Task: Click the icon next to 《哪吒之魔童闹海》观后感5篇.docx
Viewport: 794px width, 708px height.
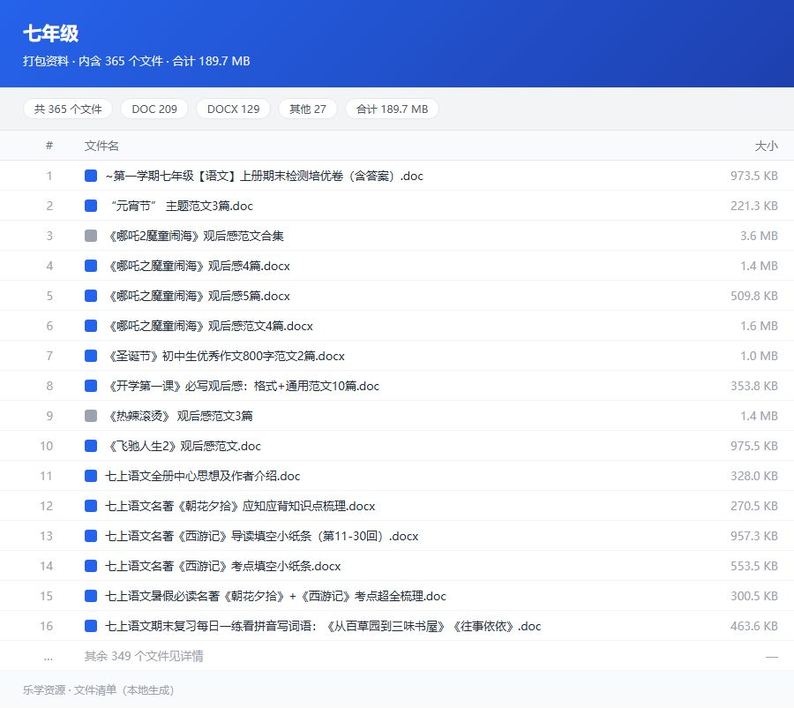Action: coord(91,296)
